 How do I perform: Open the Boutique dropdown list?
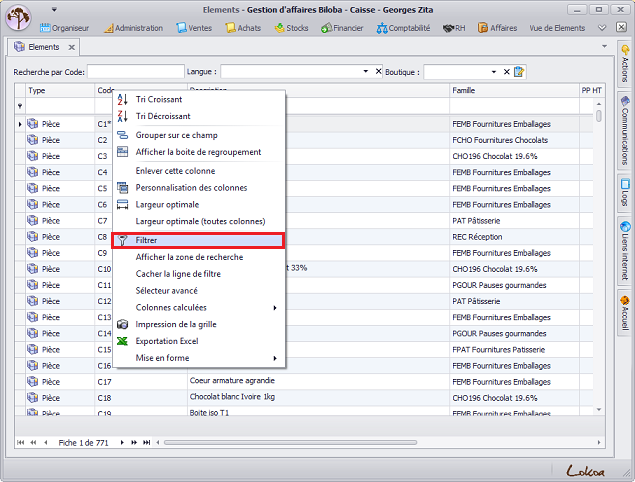click(494, 72)
